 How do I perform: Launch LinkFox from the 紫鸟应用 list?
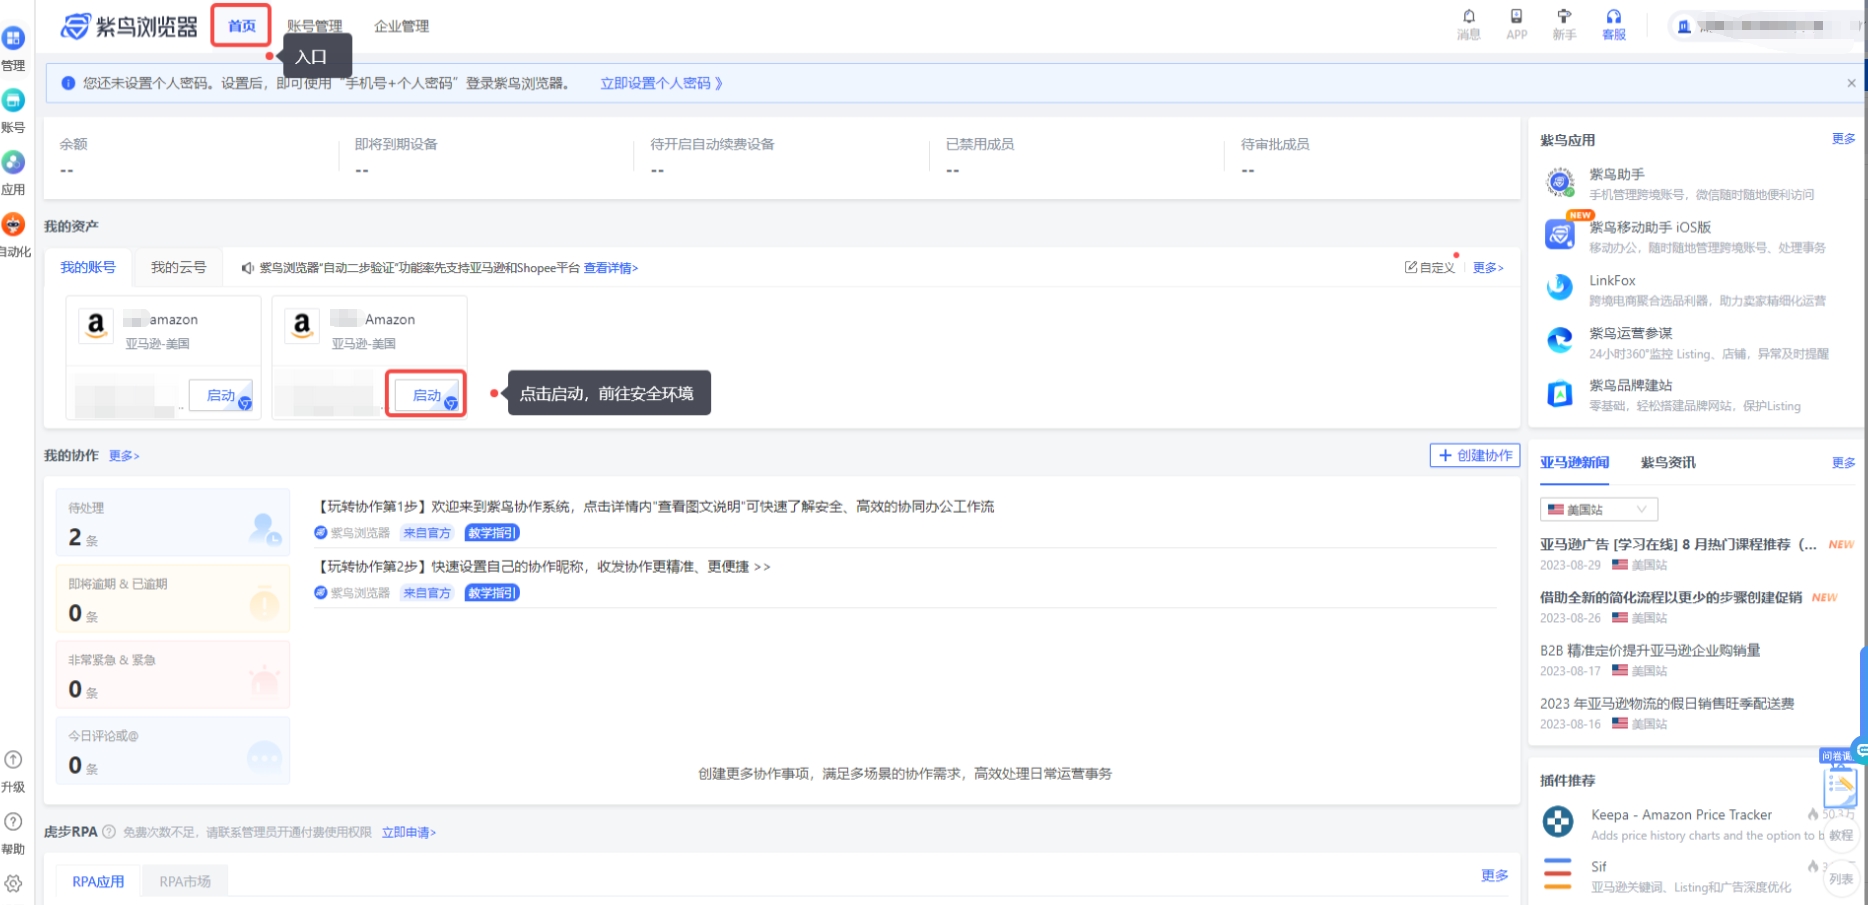(x=1559, y=288)
